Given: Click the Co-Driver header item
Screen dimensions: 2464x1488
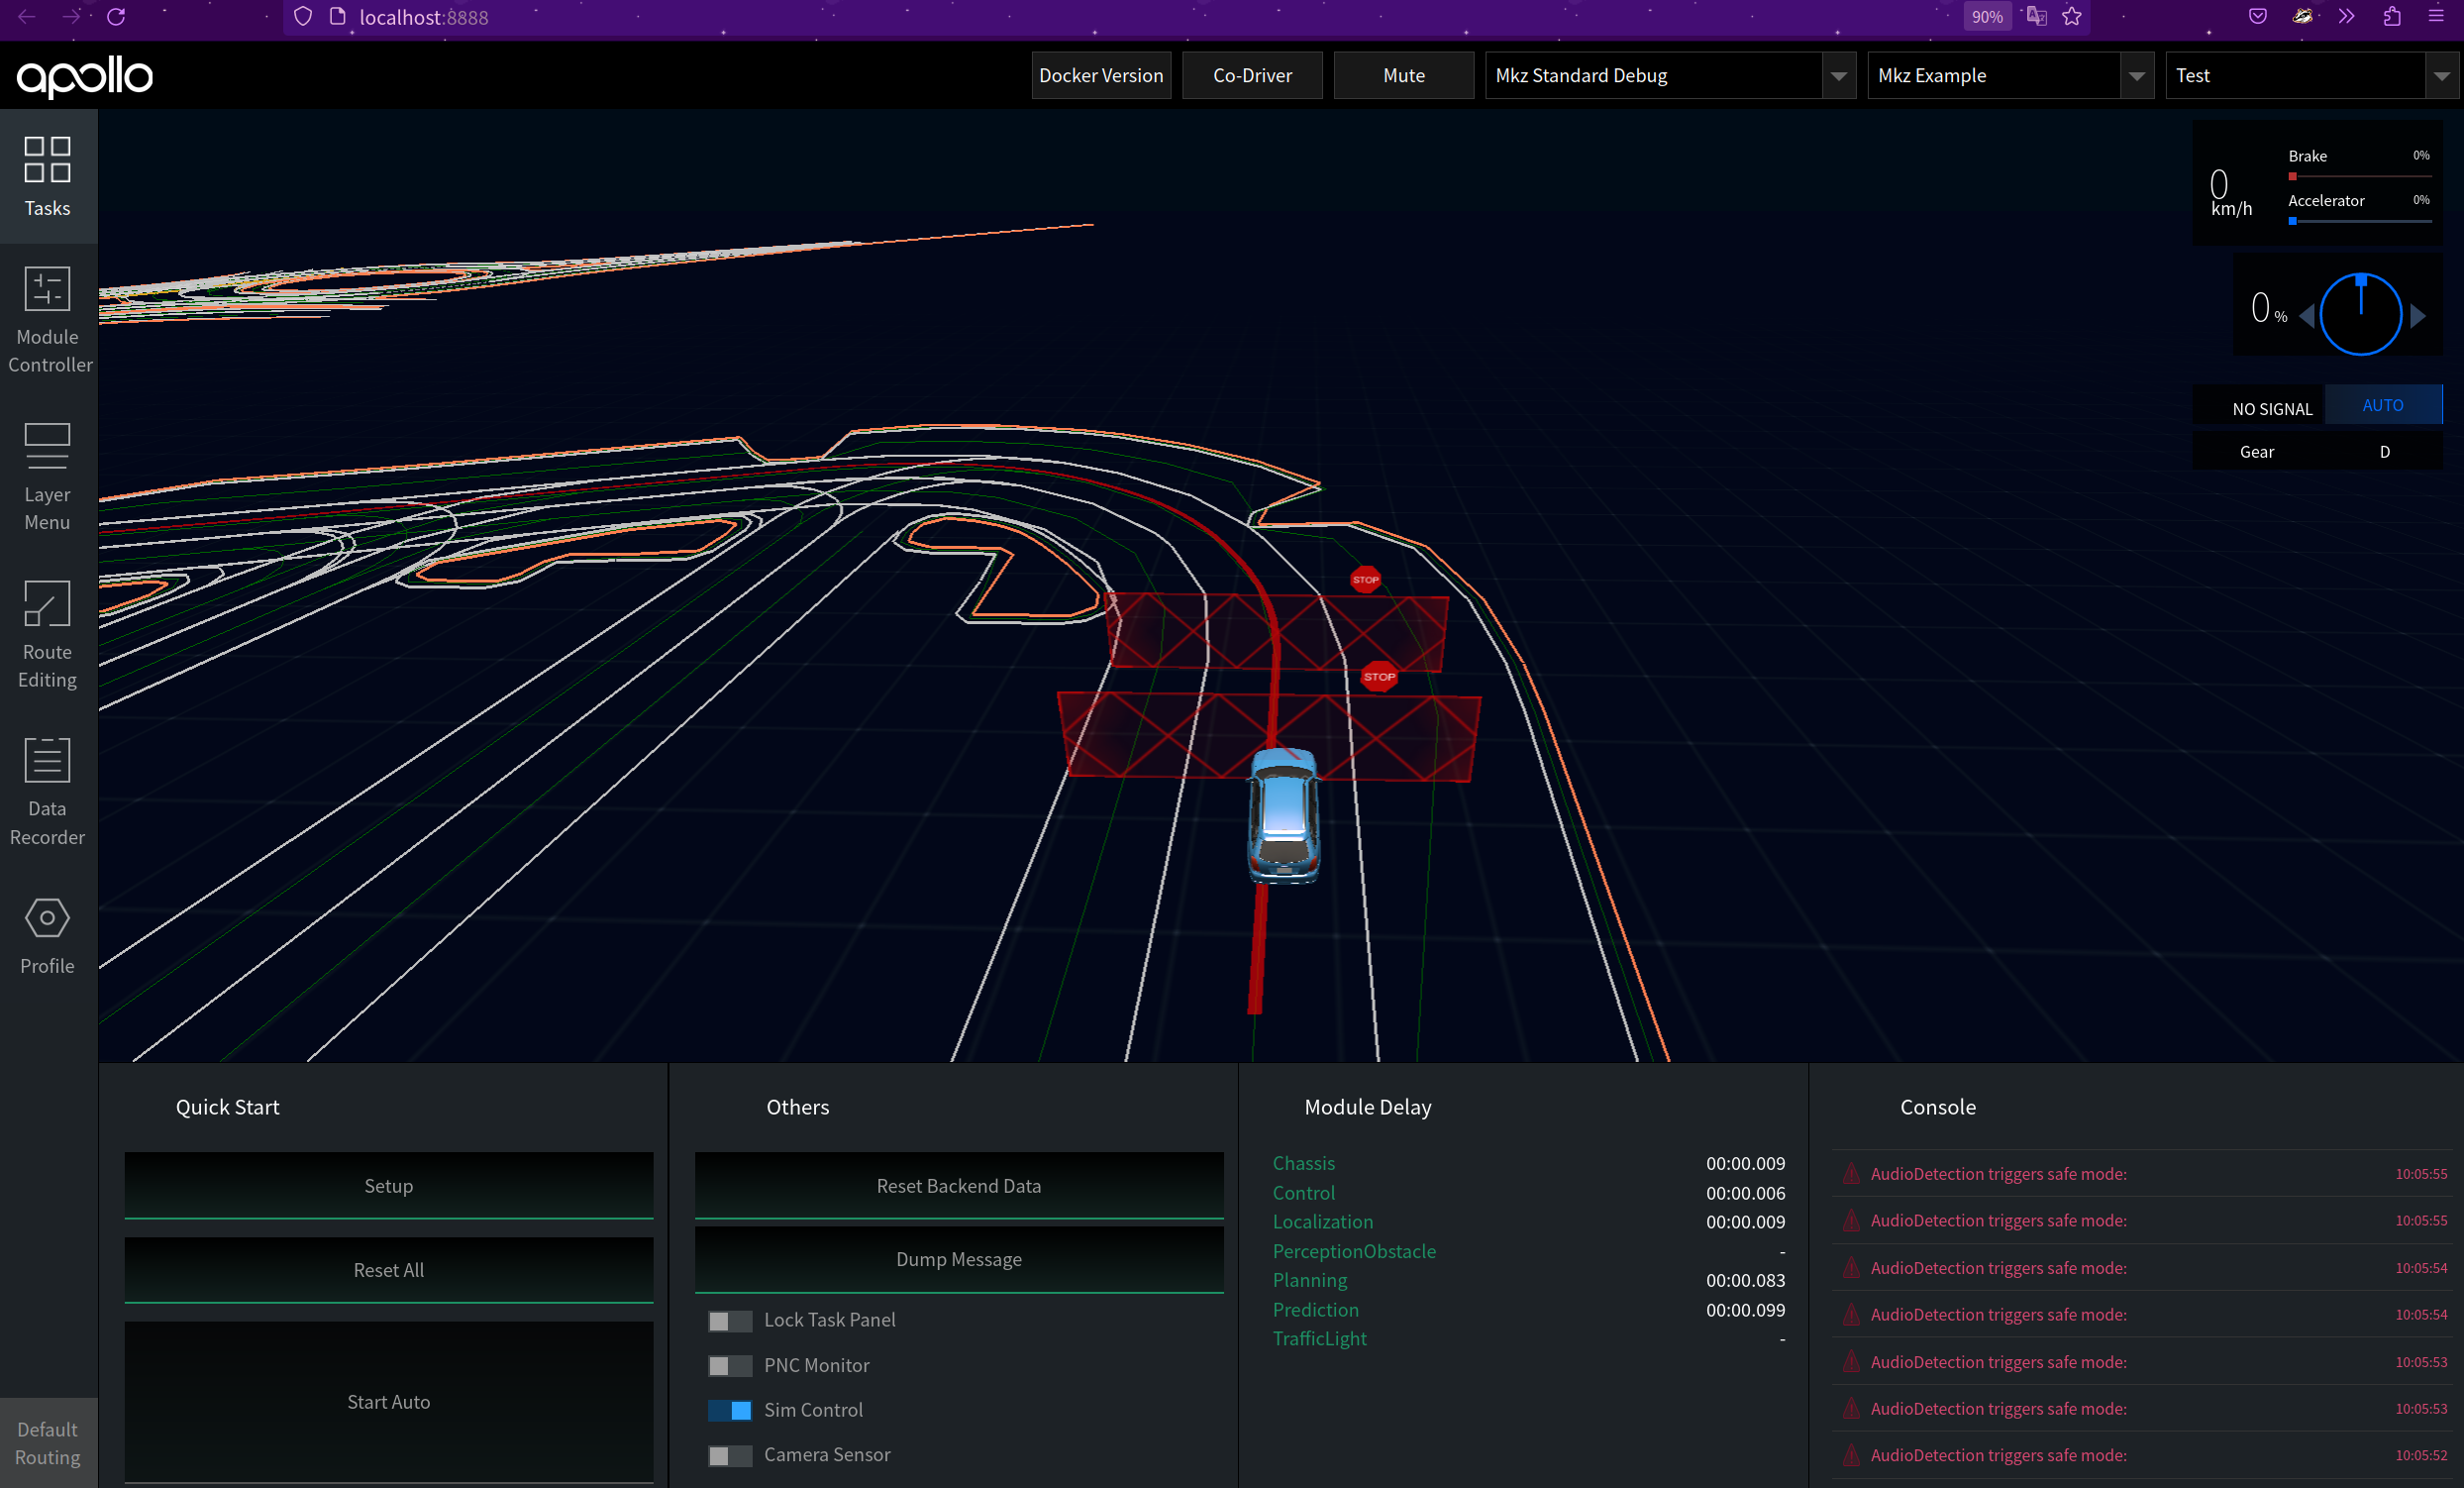Looking at the screenshot, I should point(1252,76).
